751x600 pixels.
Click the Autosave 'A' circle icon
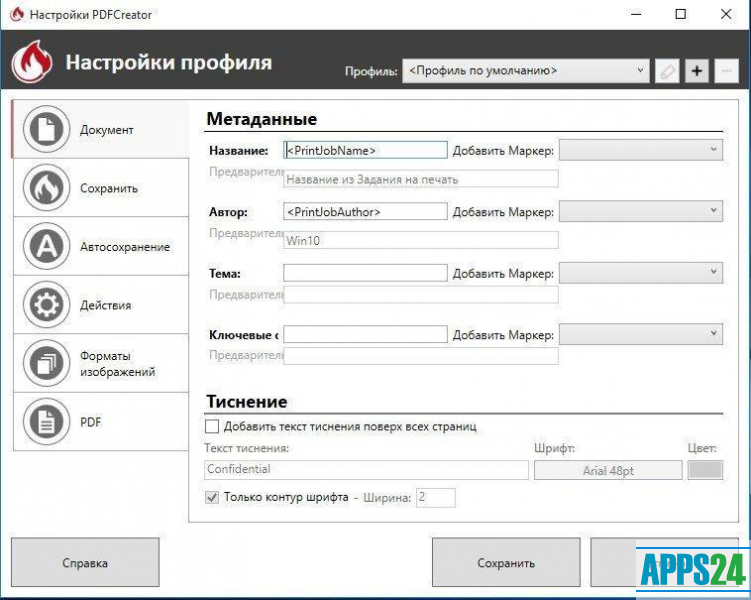46,246
